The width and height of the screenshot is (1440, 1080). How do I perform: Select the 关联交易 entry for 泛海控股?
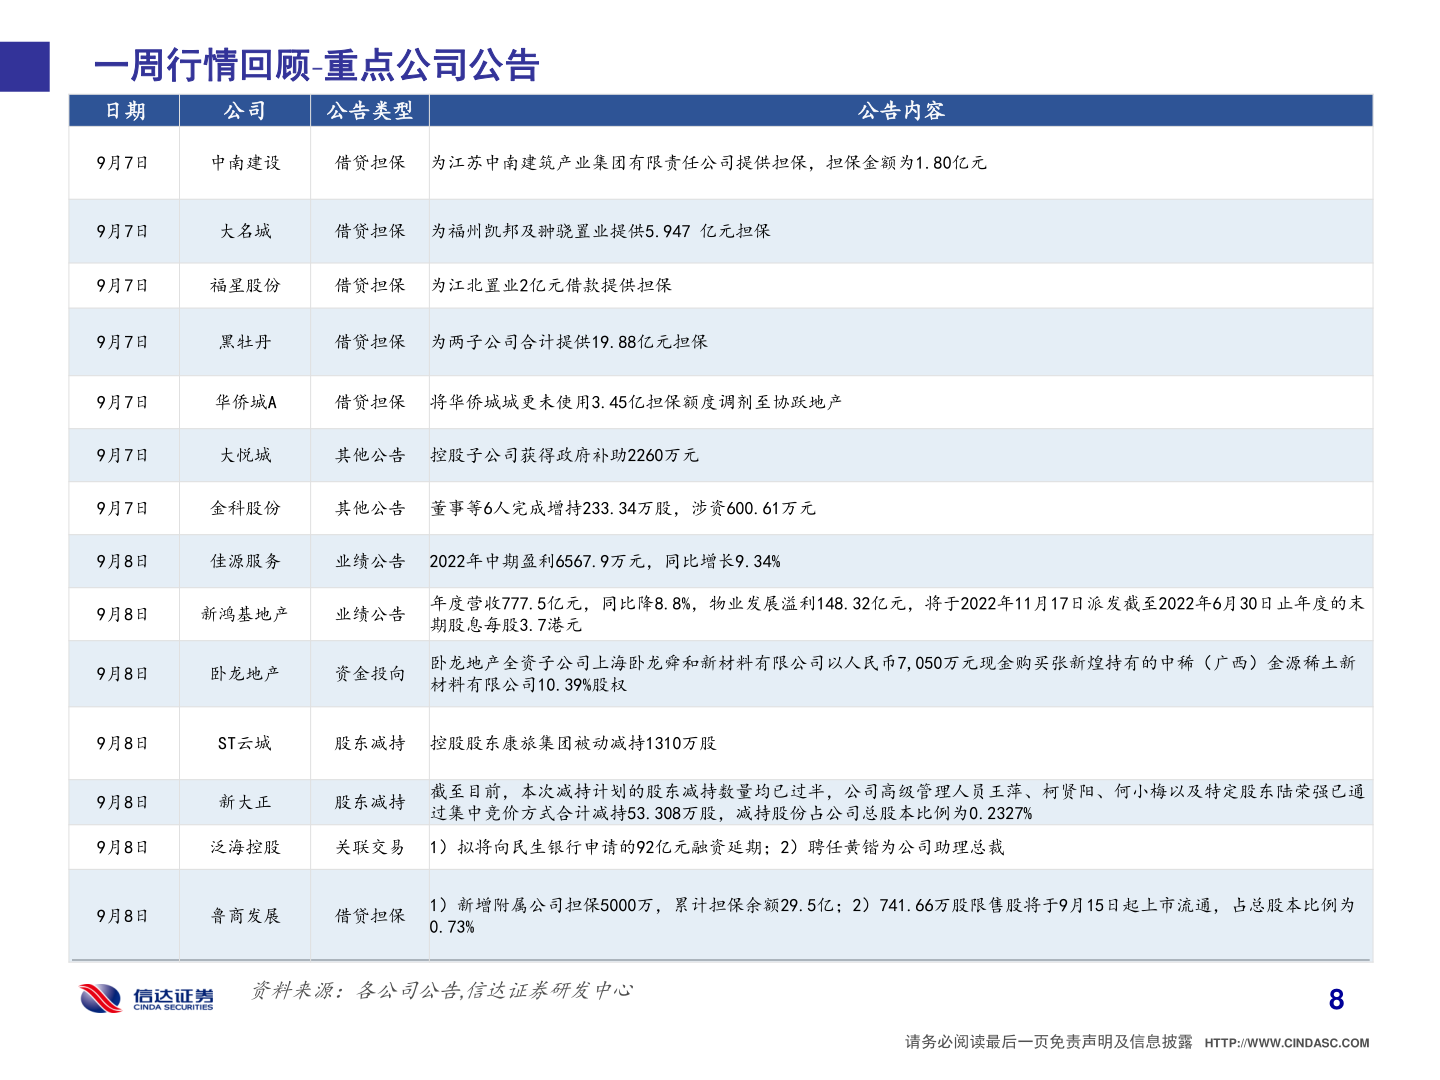tap(369, 846)
